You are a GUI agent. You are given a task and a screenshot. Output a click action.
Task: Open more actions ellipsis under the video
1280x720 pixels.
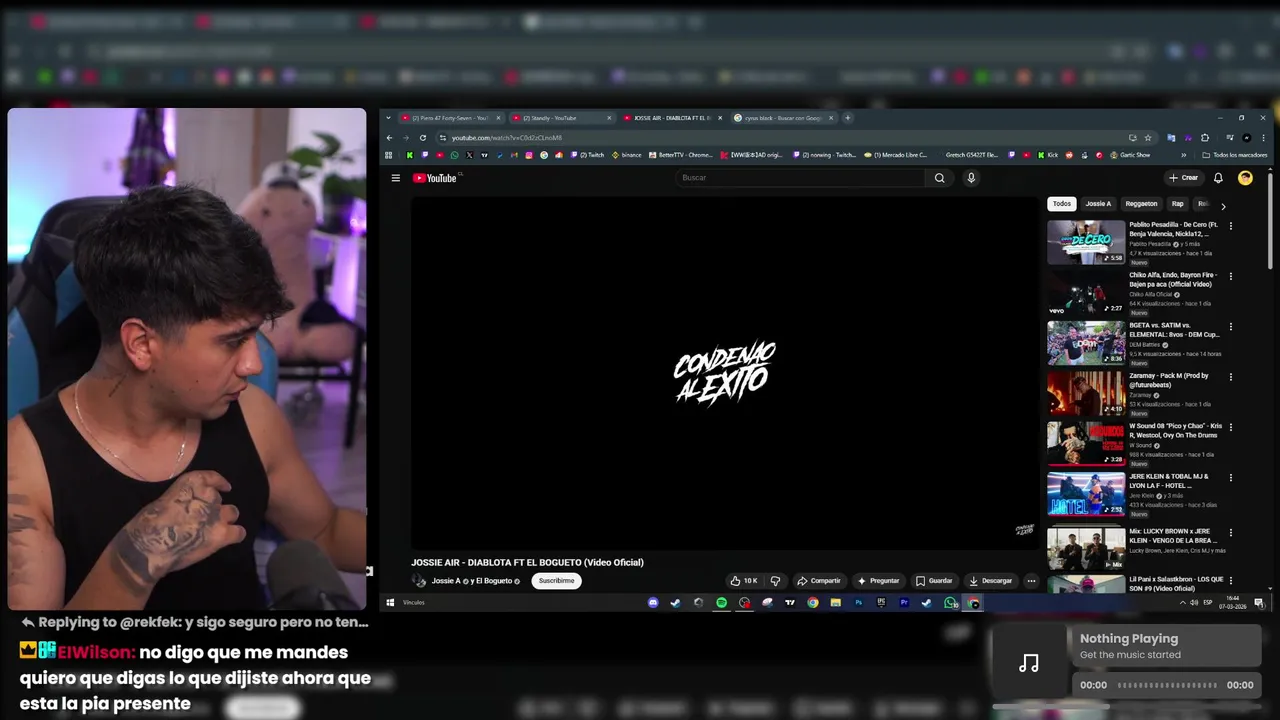(1031, 581)
